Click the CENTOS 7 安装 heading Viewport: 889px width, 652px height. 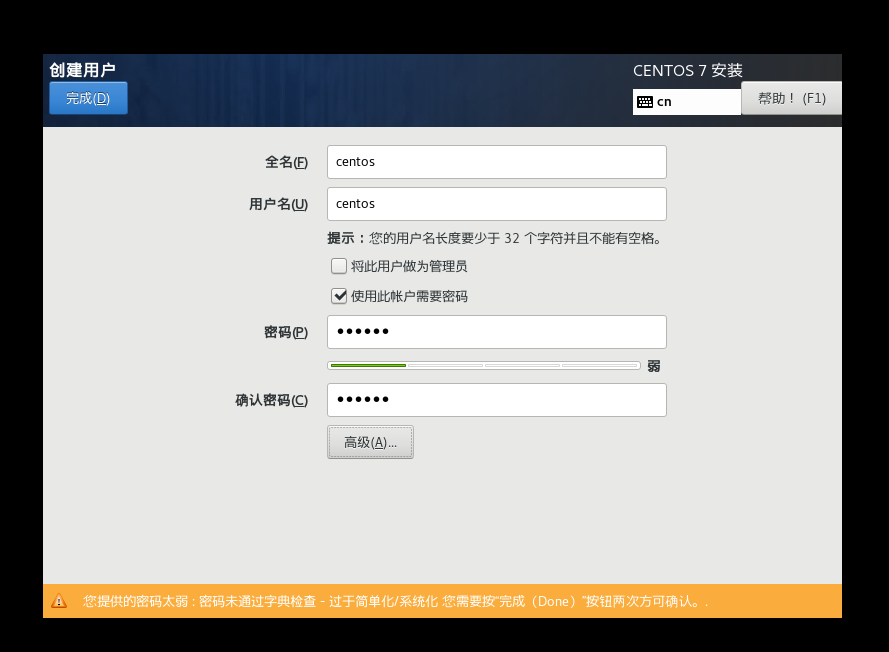688,70
